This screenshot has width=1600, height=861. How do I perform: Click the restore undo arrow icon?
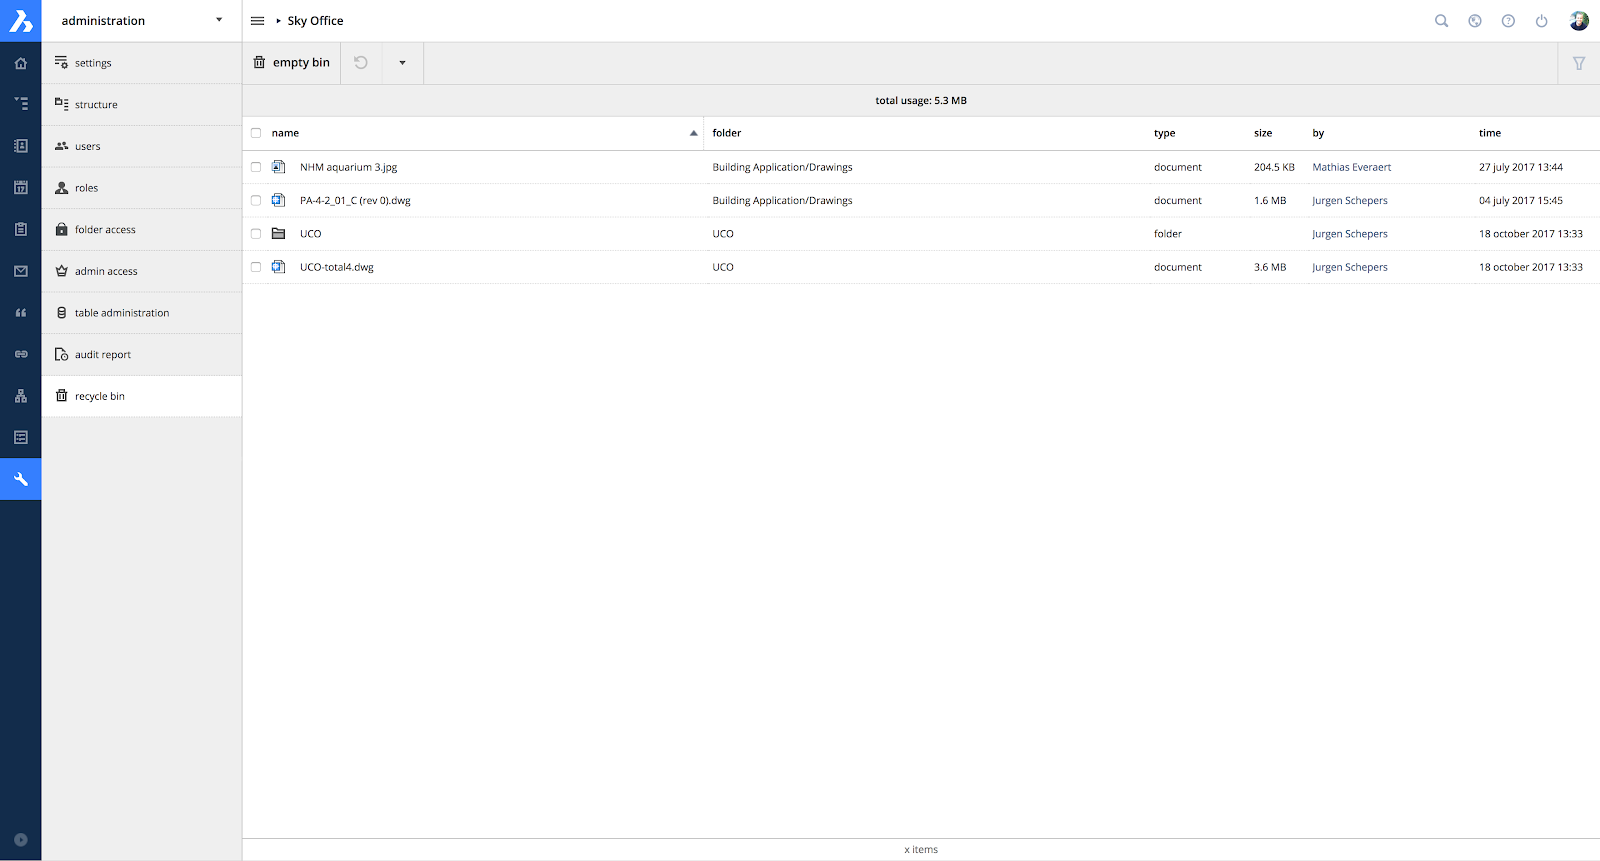click(x=361, y=63)
